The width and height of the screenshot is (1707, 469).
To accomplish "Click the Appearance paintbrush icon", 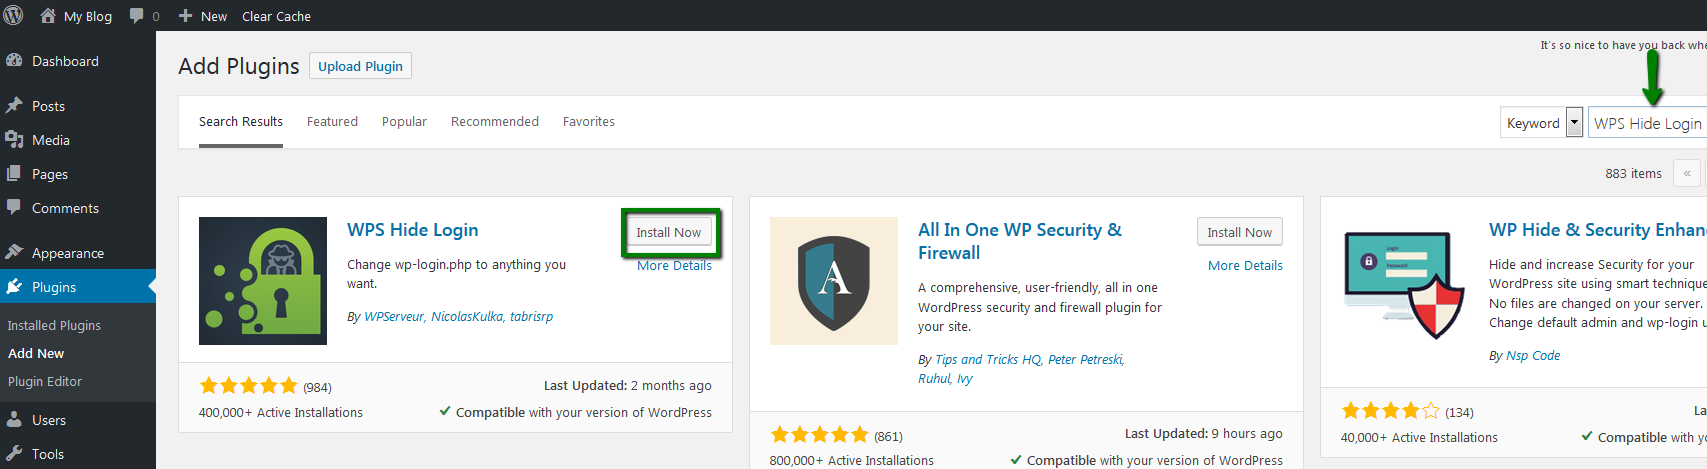I will (x=14, y=252).
